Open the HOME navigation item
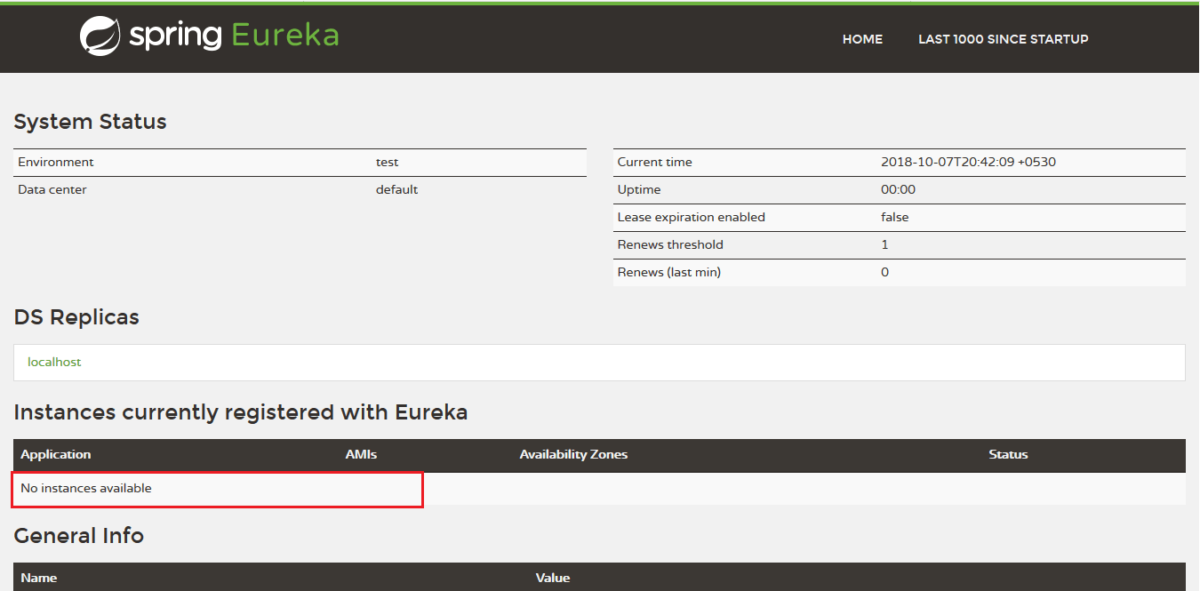Image resolution: width=1200 pixels, height=591 pixels. (862, 39)
